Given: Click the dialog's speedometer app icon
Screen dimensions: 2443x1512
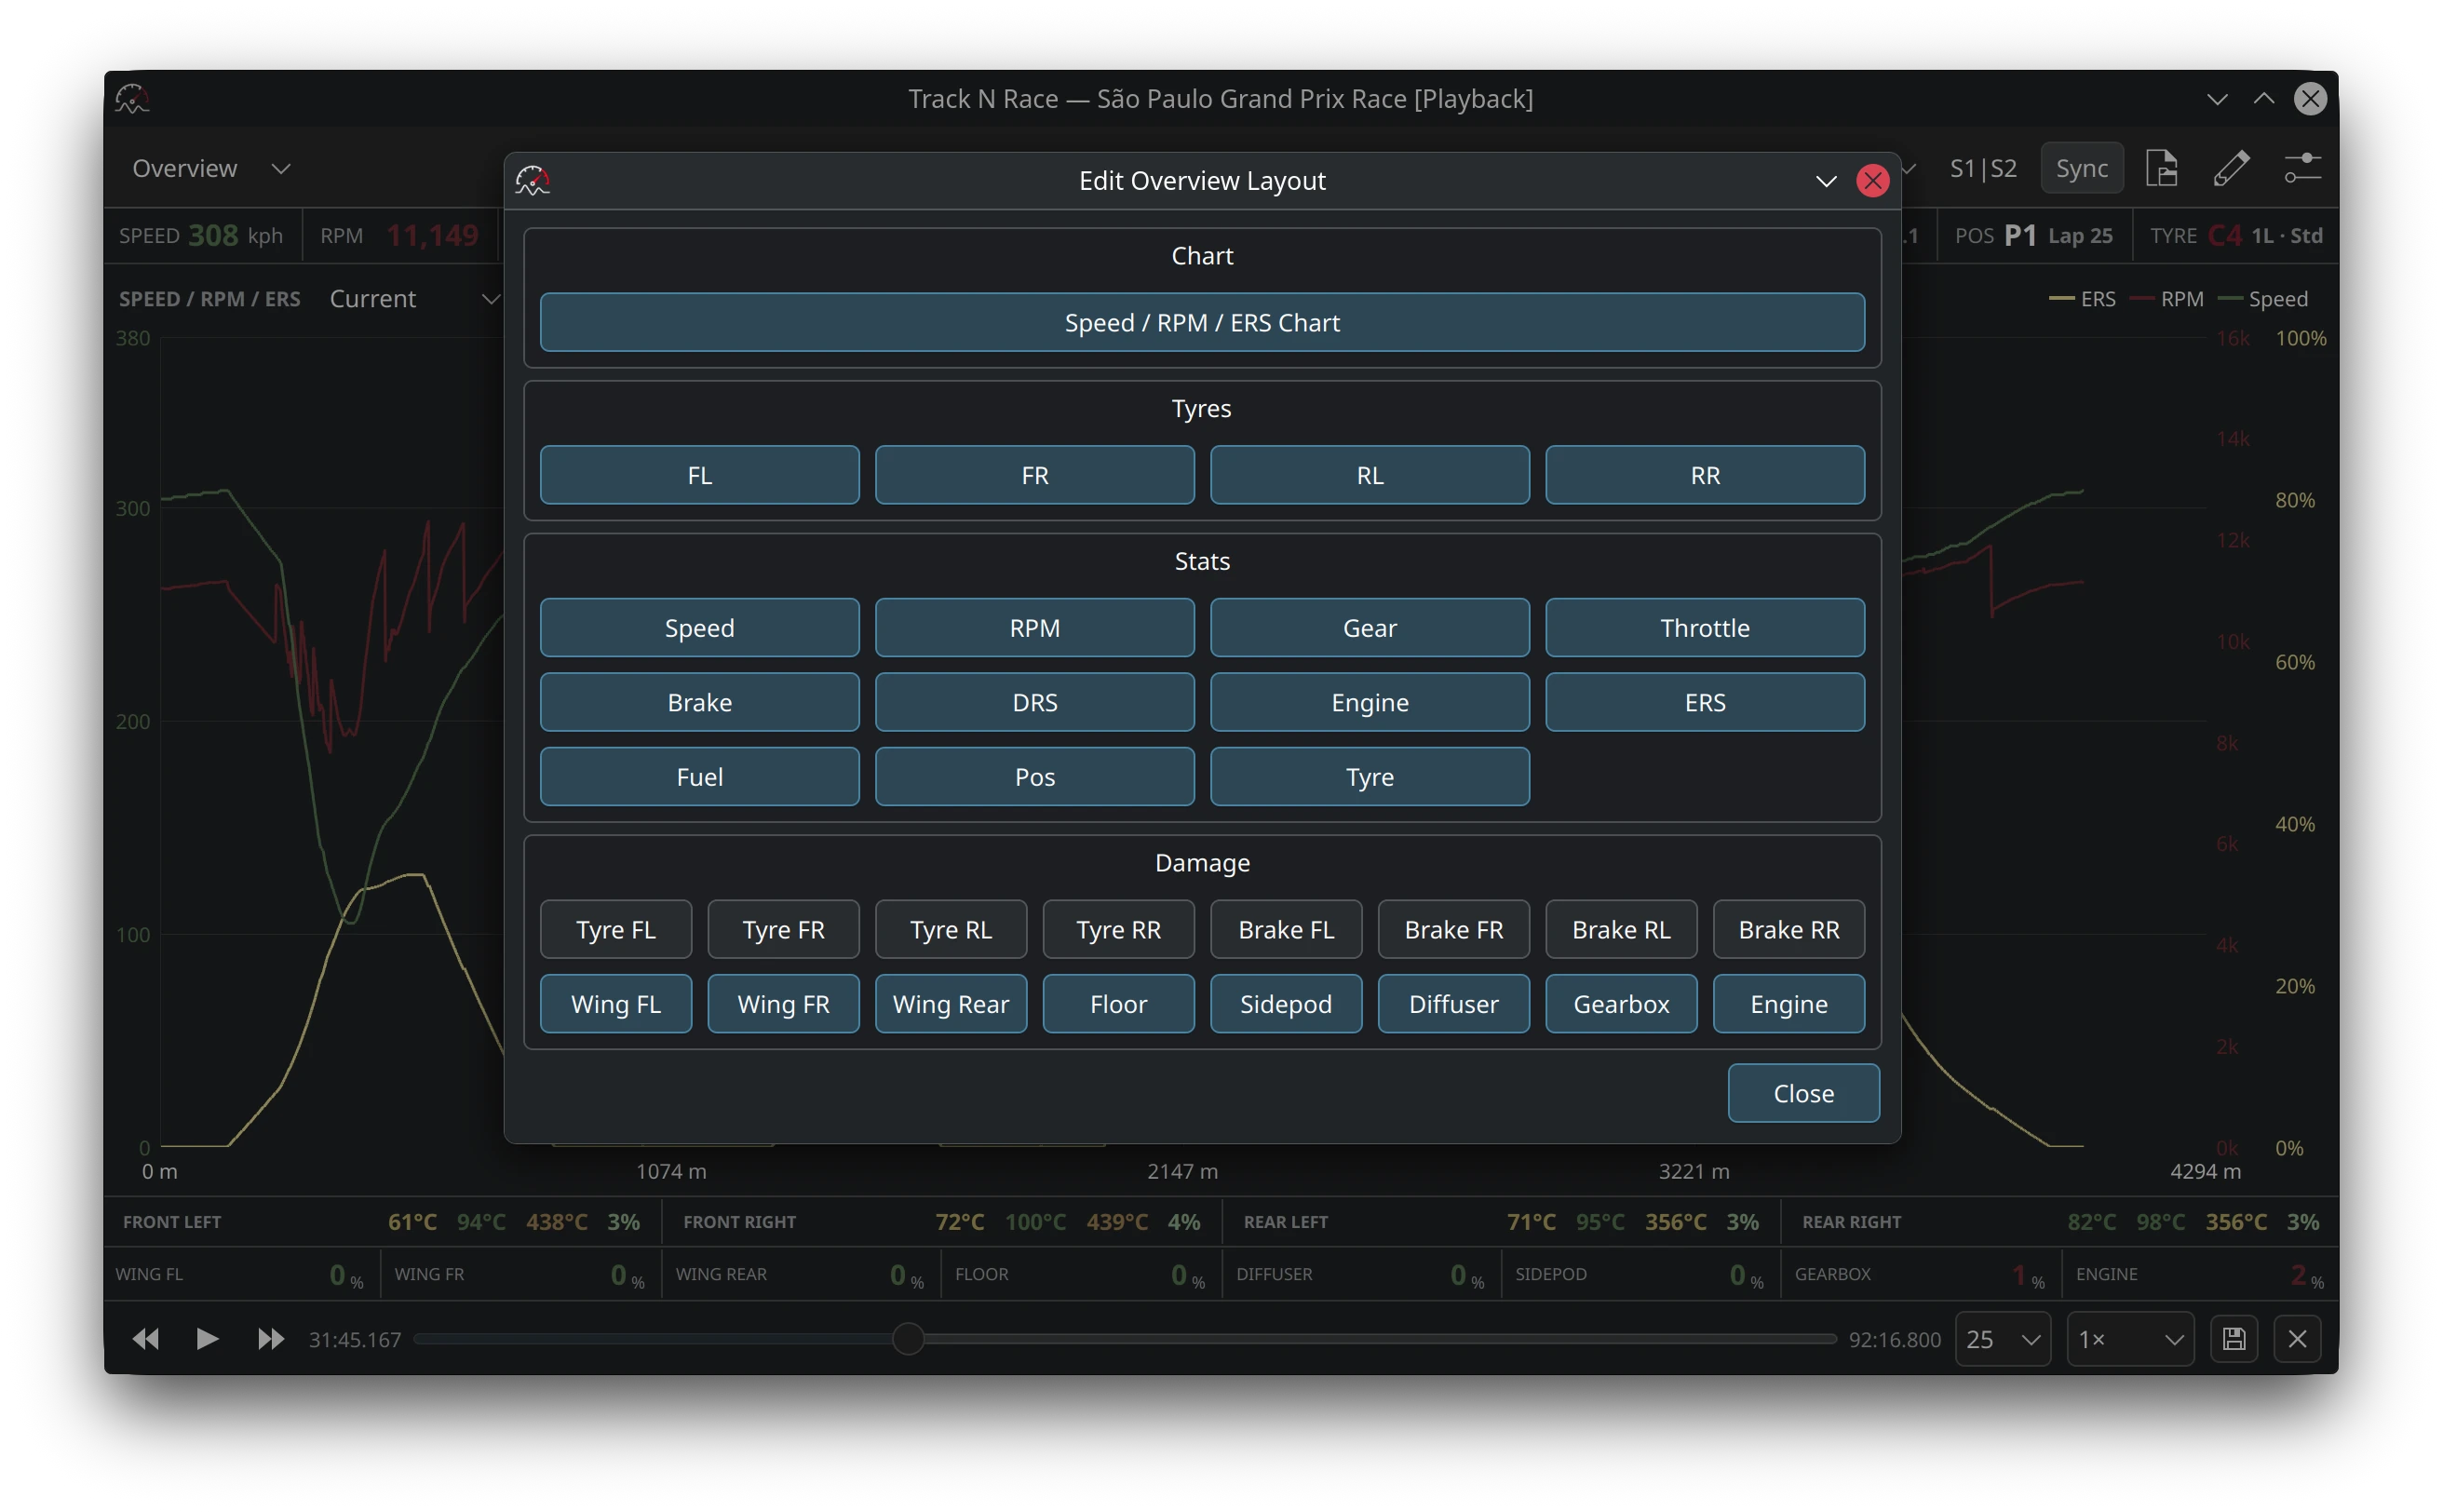Looking at the screenshot, I should coord(532,180).
